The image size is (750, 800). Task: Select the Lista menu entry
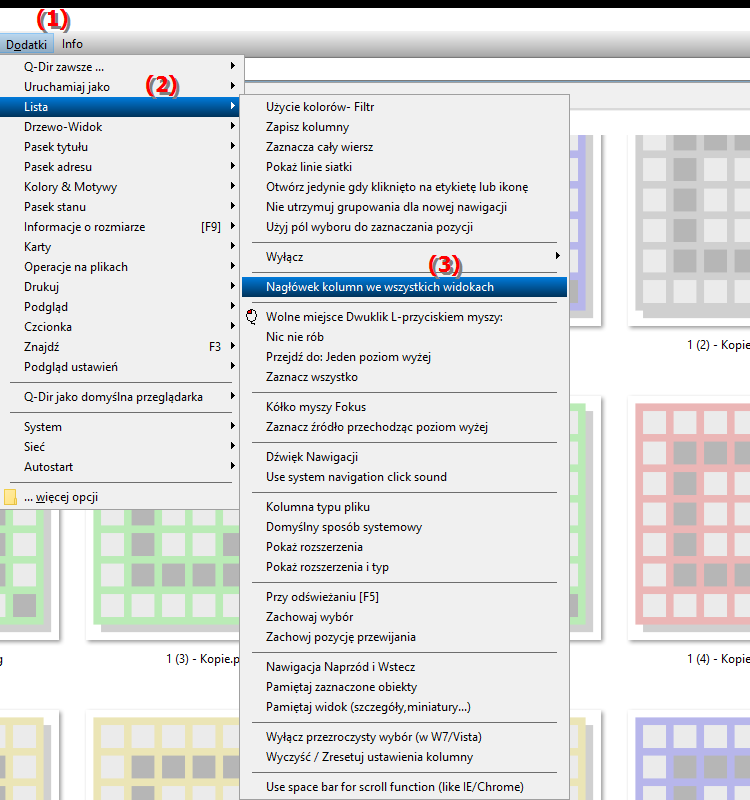coord(121,107)
